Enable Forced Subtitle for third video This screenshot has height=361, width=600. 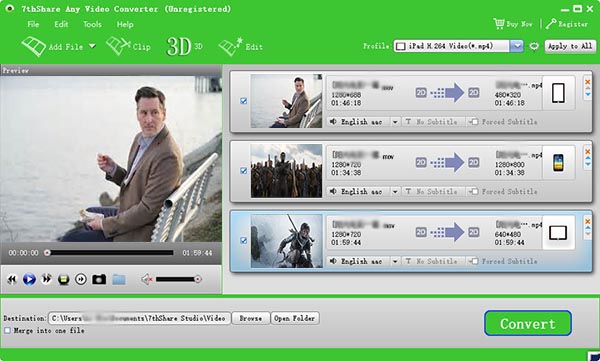pyautogui.click(x=474, y=261)
